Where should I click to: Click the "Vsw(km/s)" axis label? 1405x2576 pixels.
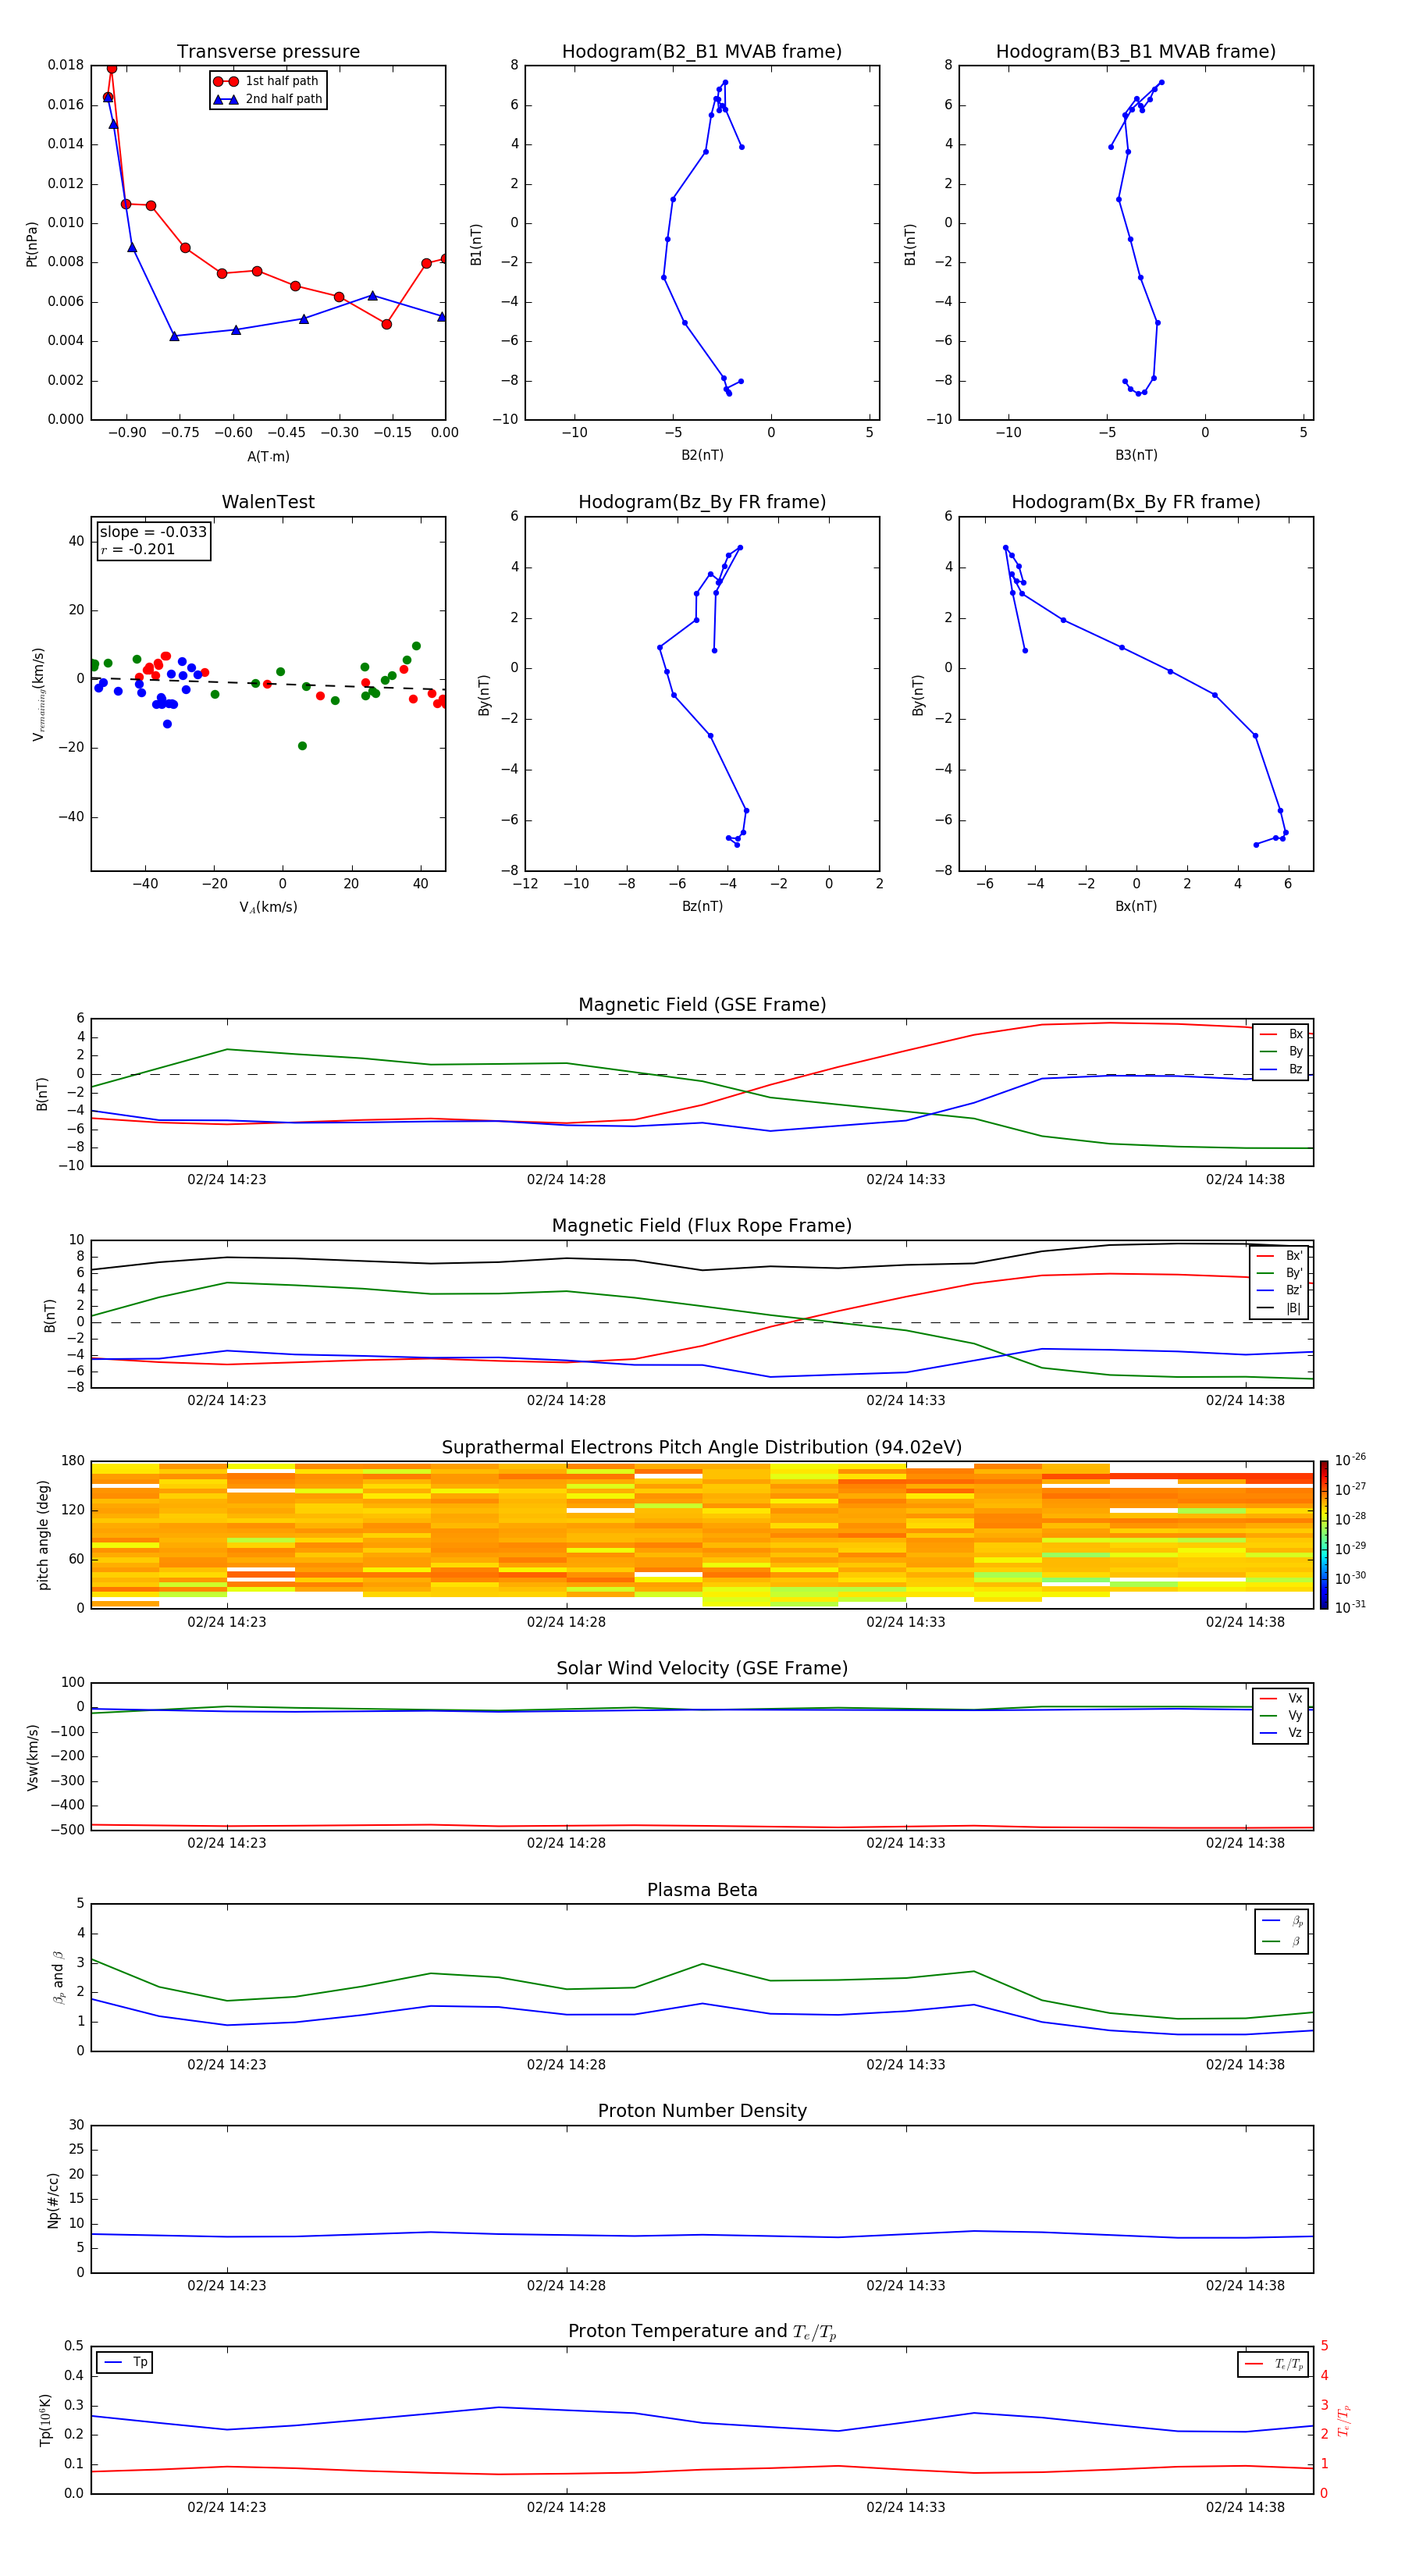coord(33,1757)
